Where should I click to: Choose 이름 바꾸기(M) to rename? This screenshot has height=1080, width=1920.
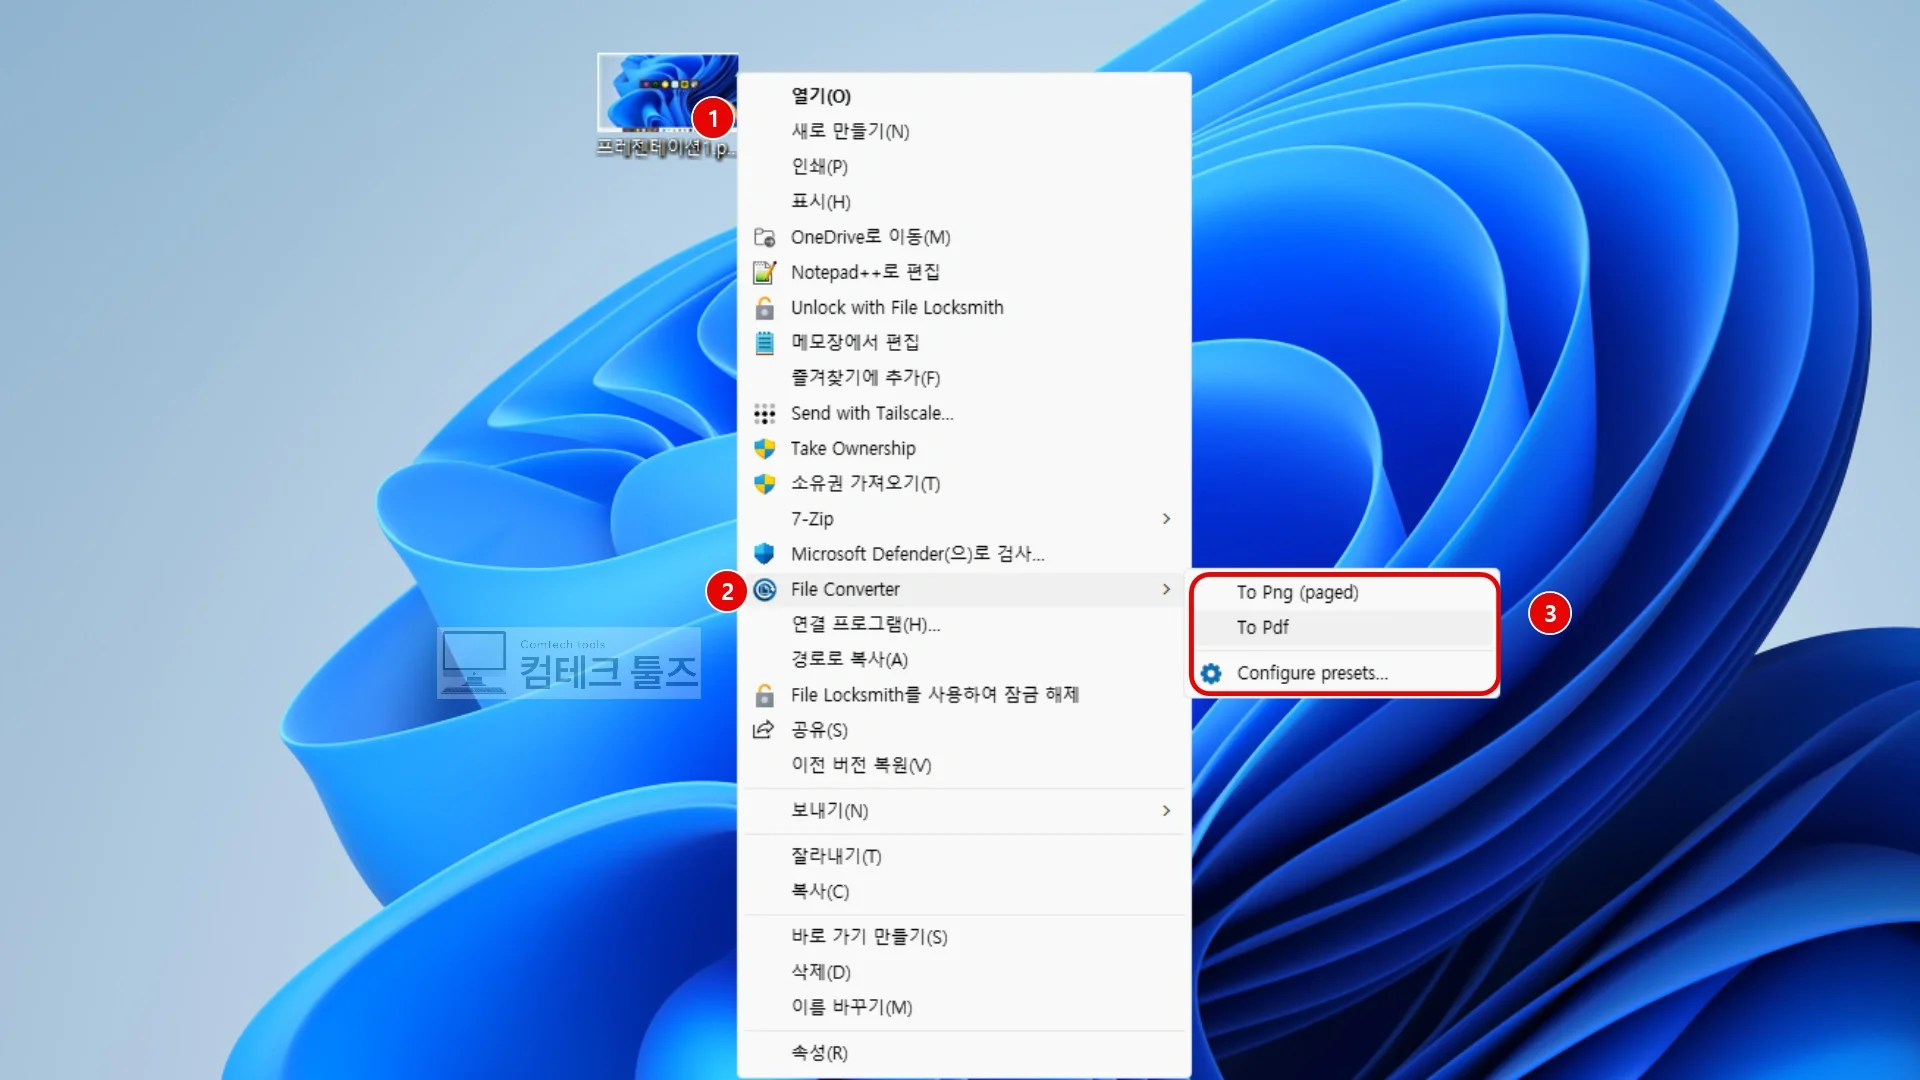coord(964,1007)
